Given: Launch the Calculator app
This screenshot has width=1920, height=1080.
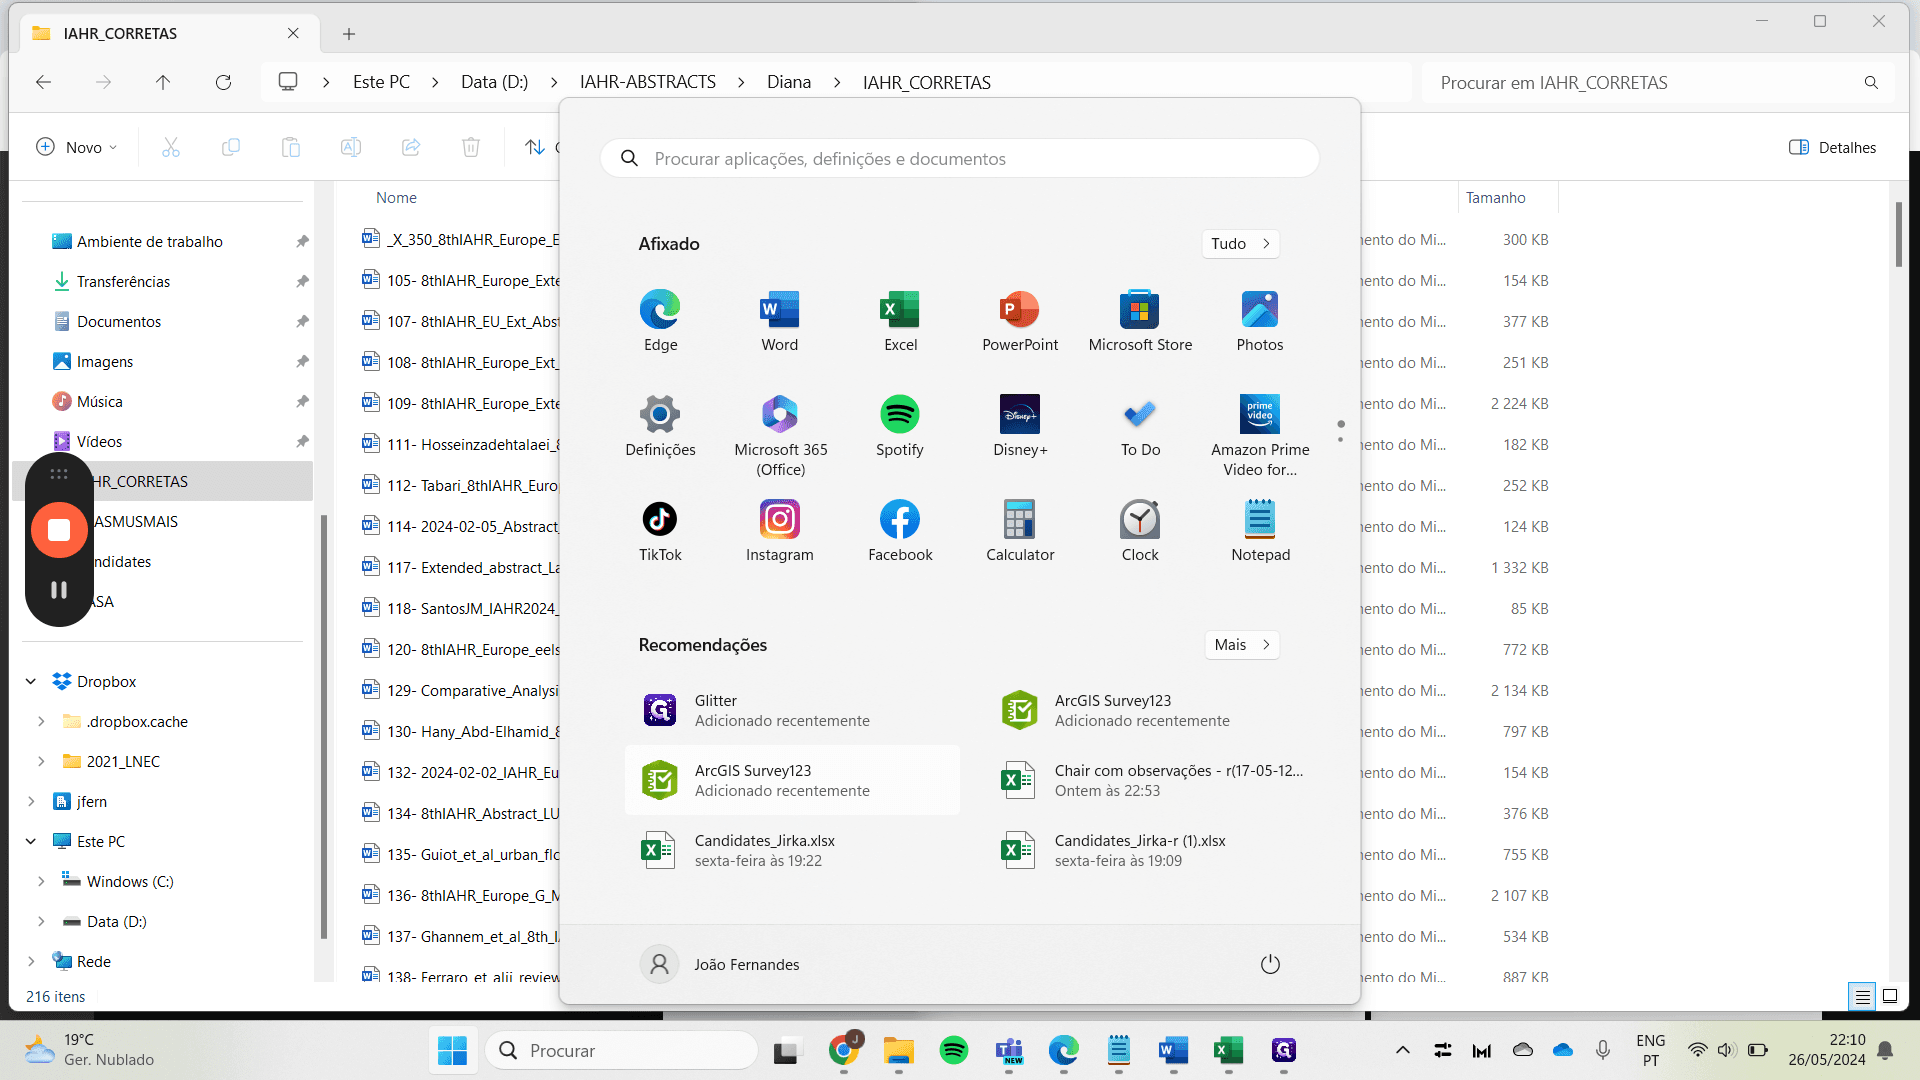Looking at the screenshot, I should point(1020,531).
